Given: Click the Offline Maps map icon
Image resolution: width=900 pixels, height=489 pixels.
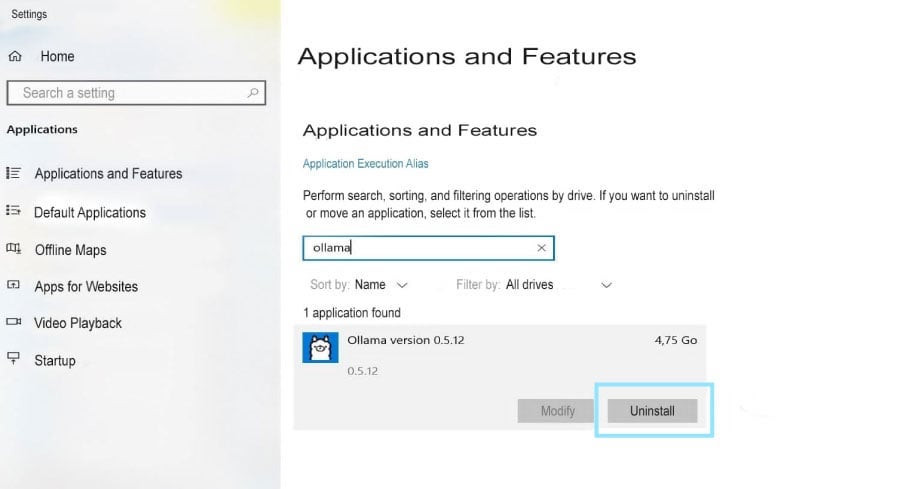Looking at the screenshot, I should coord(13,249).
